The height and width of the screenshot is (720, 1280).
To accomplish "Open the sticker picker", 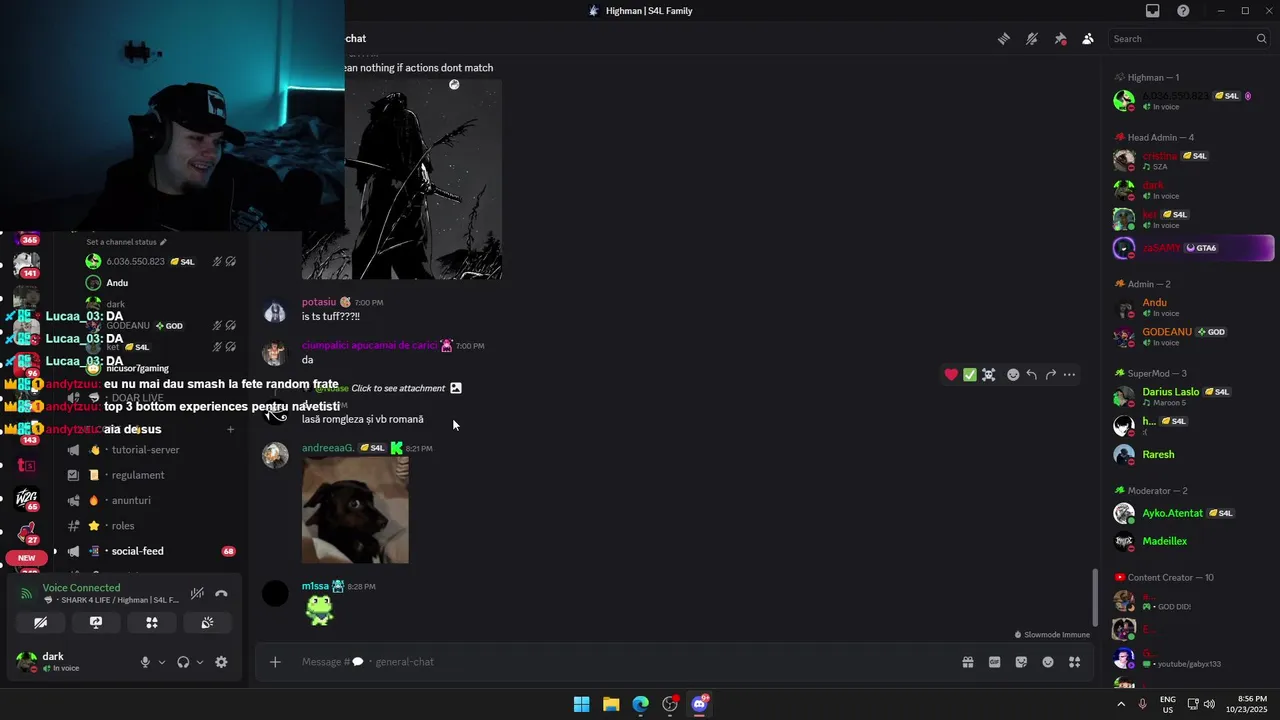I will [1021, 662].
